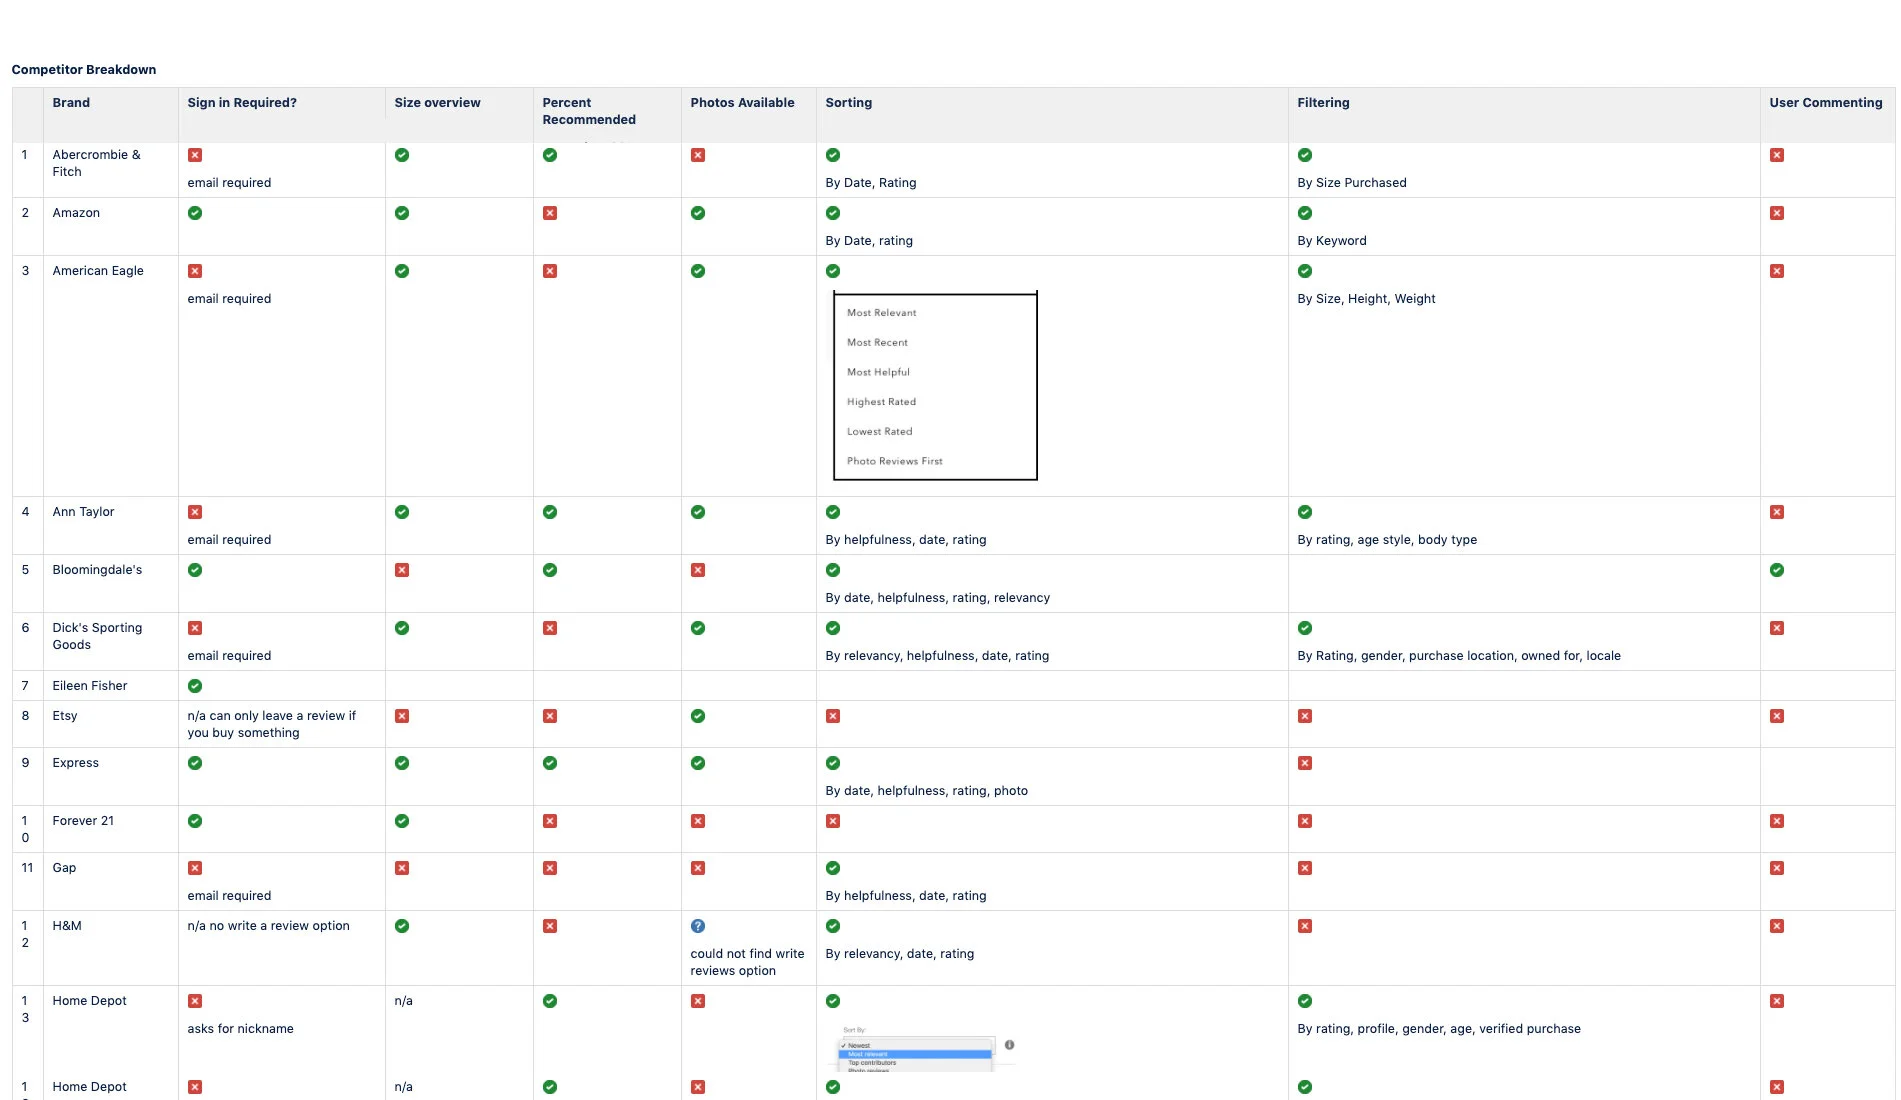Click the 'Filtering' column header

(x=1323, y=103)
